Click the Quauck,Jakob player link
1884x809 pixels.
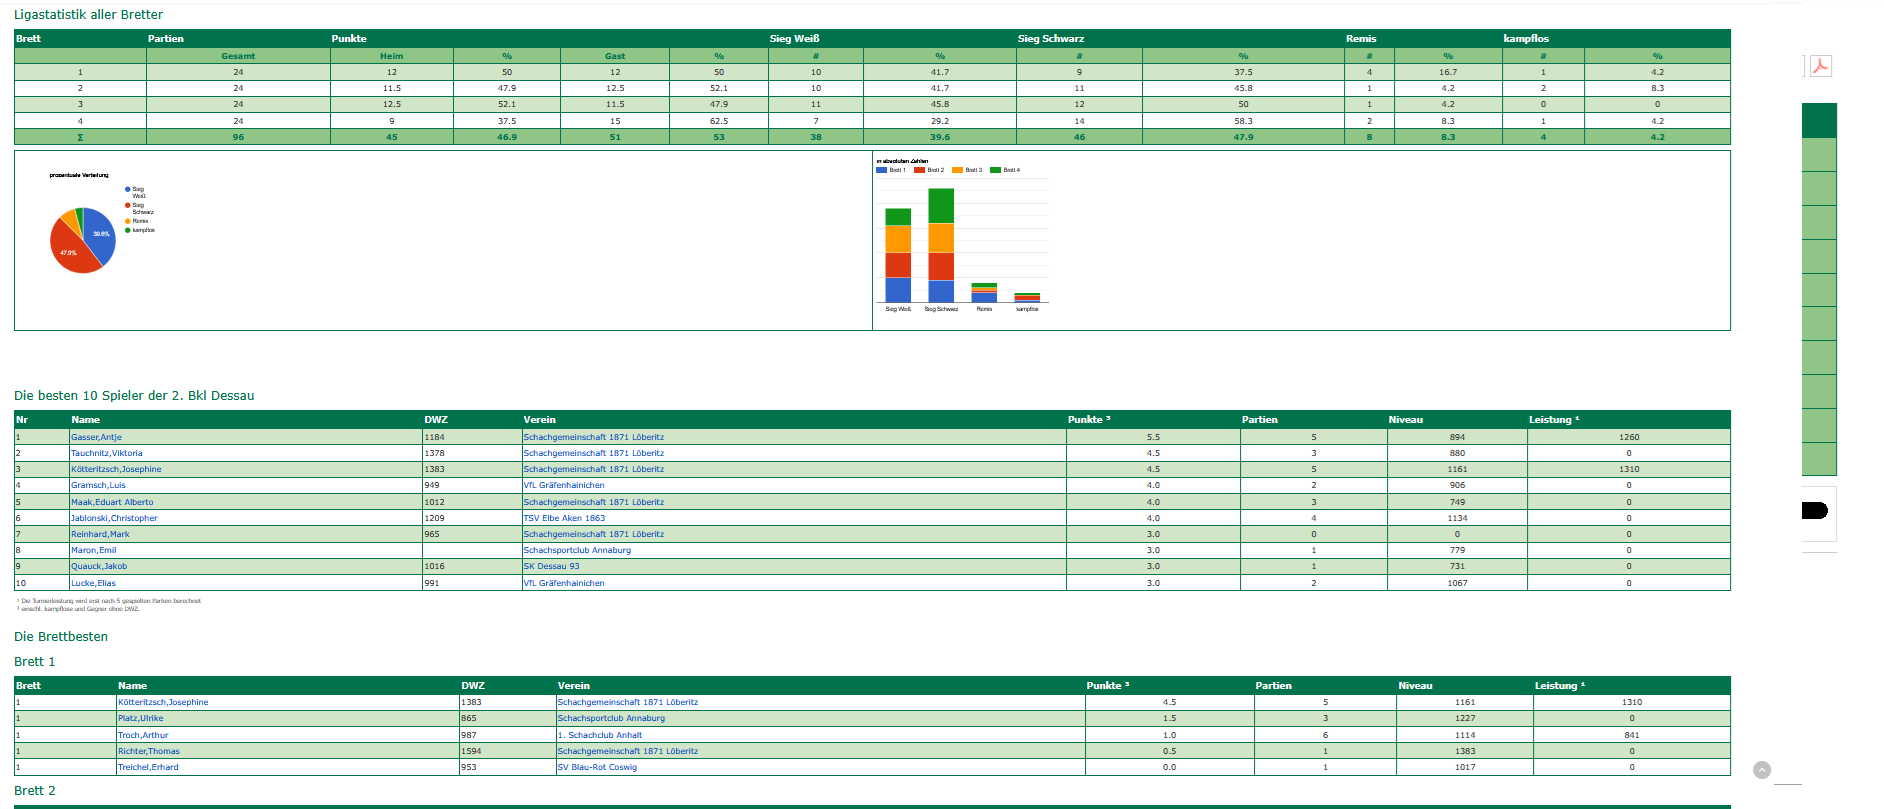[x=99, y=566]
